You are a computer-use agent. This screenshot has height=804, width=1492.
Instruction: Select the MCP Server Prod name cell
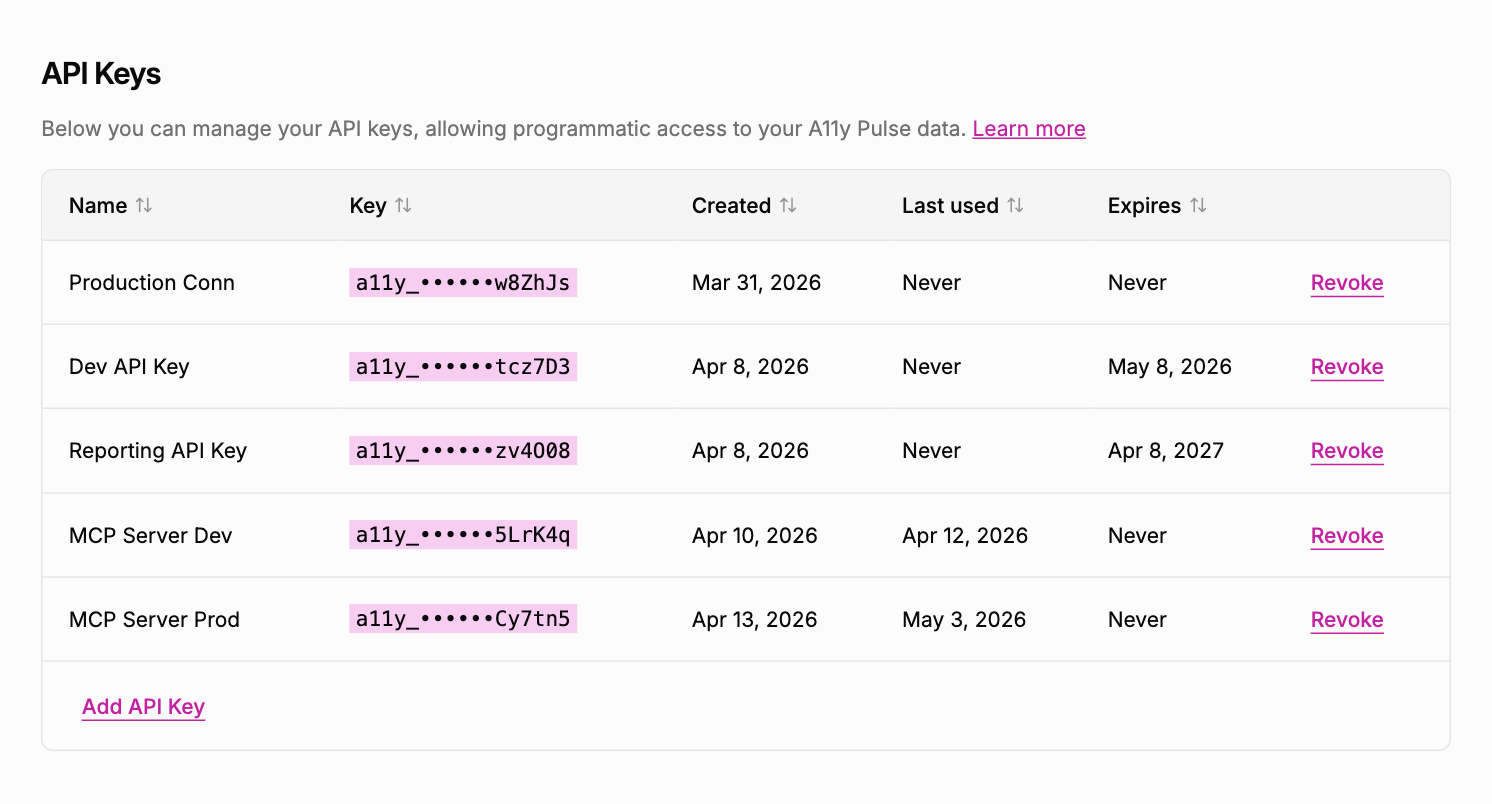(x=154, y=620)
